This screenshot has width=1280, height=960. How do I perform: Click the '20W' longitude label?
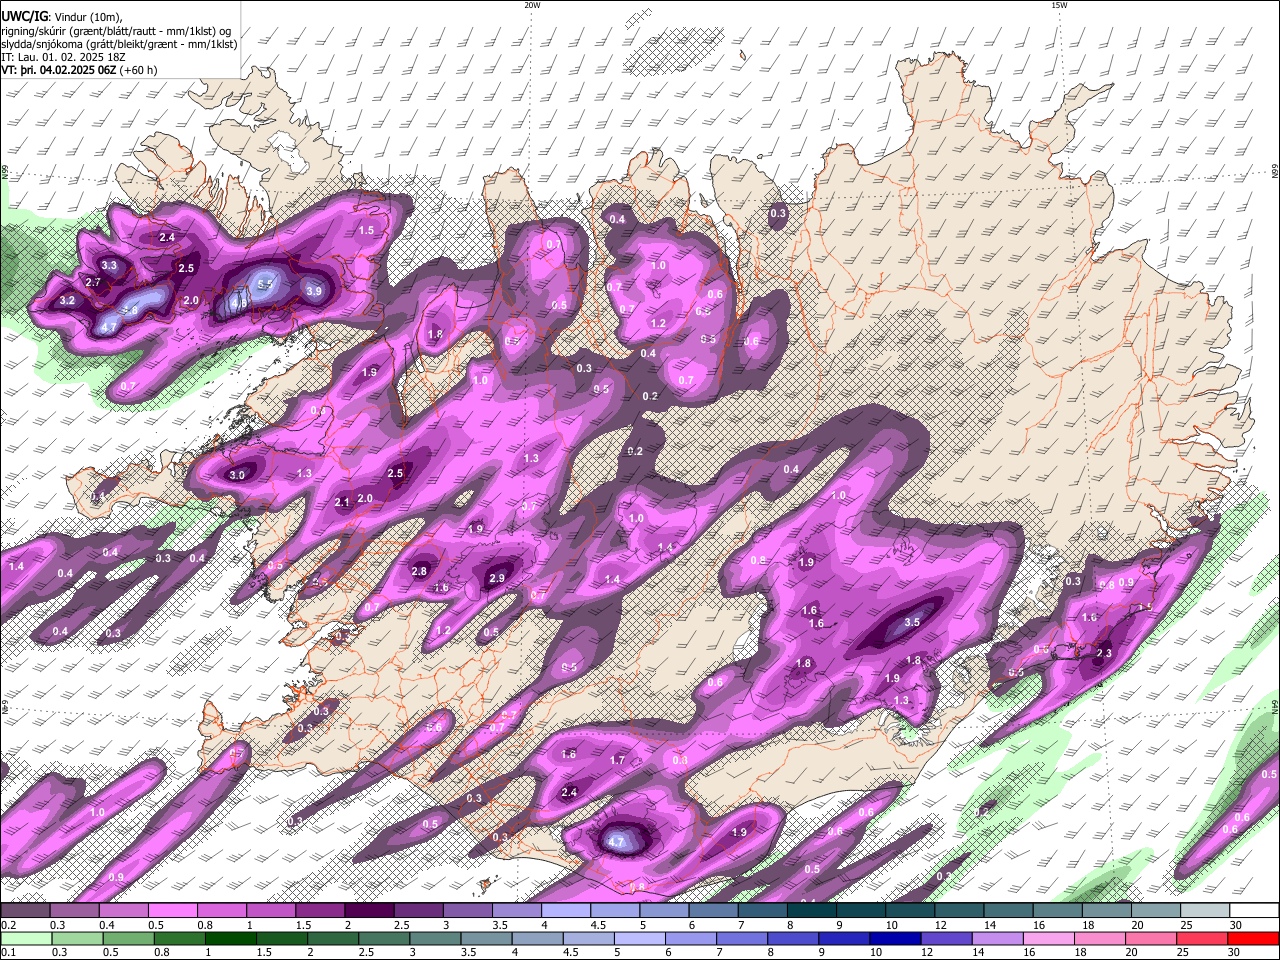532,5
